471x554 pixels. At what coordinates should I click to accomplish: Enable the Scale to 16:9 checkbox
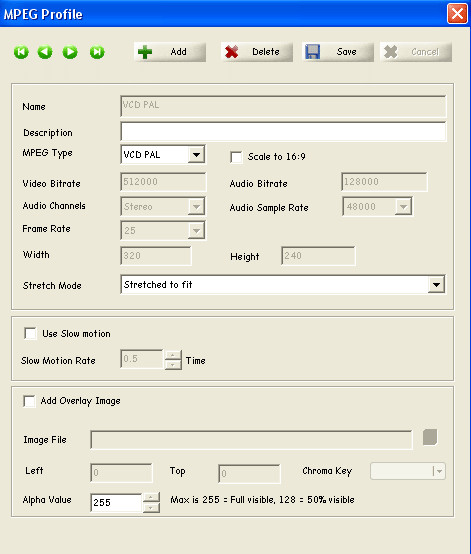coord(236,157)
